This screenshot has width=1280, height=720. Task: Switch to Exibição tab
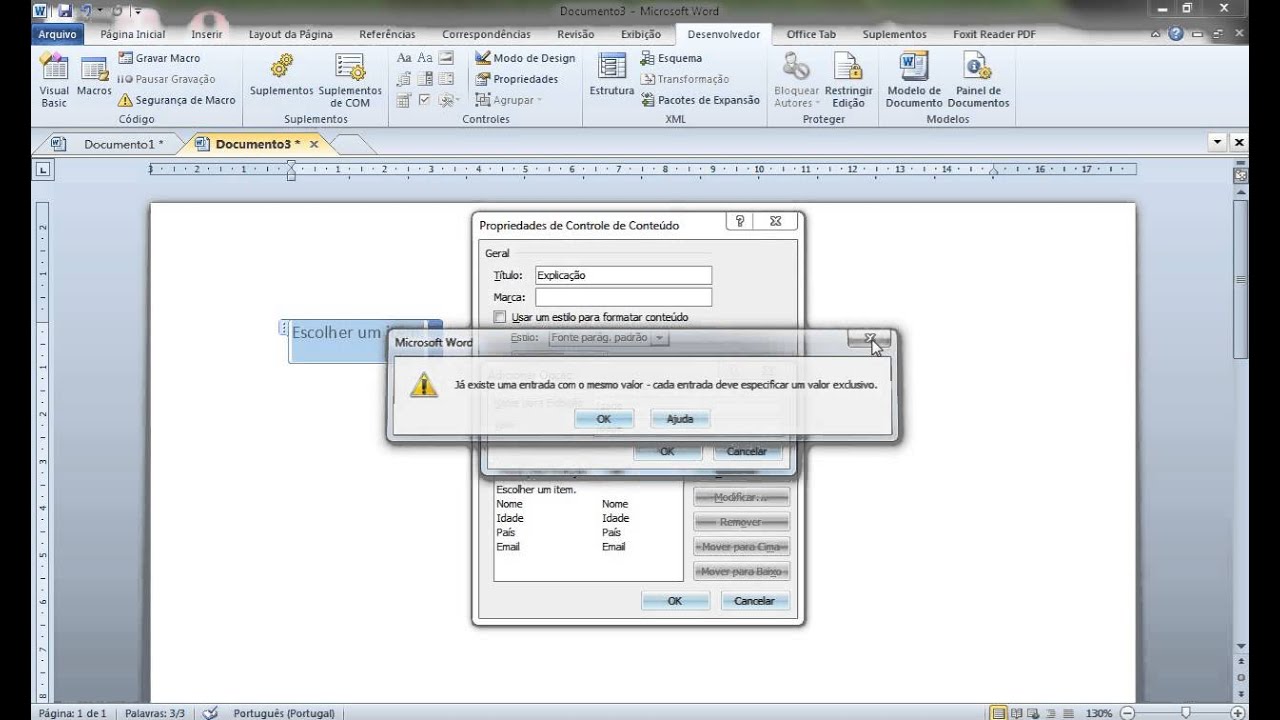(x=641, y=34)
